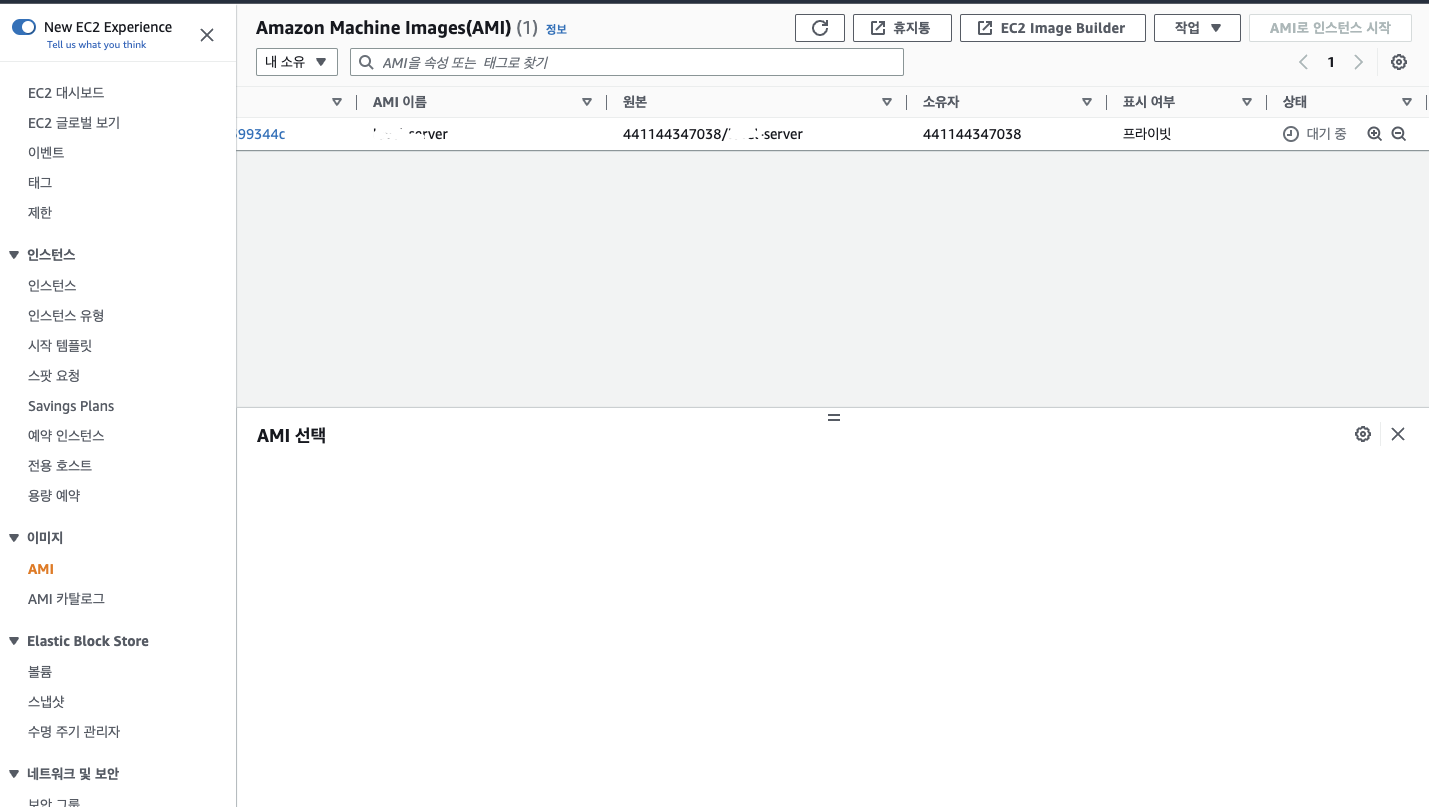The image size is (1429, 807).
Task: Toggle the New EC2 Experience switch
Action: (x=24, y=27)
